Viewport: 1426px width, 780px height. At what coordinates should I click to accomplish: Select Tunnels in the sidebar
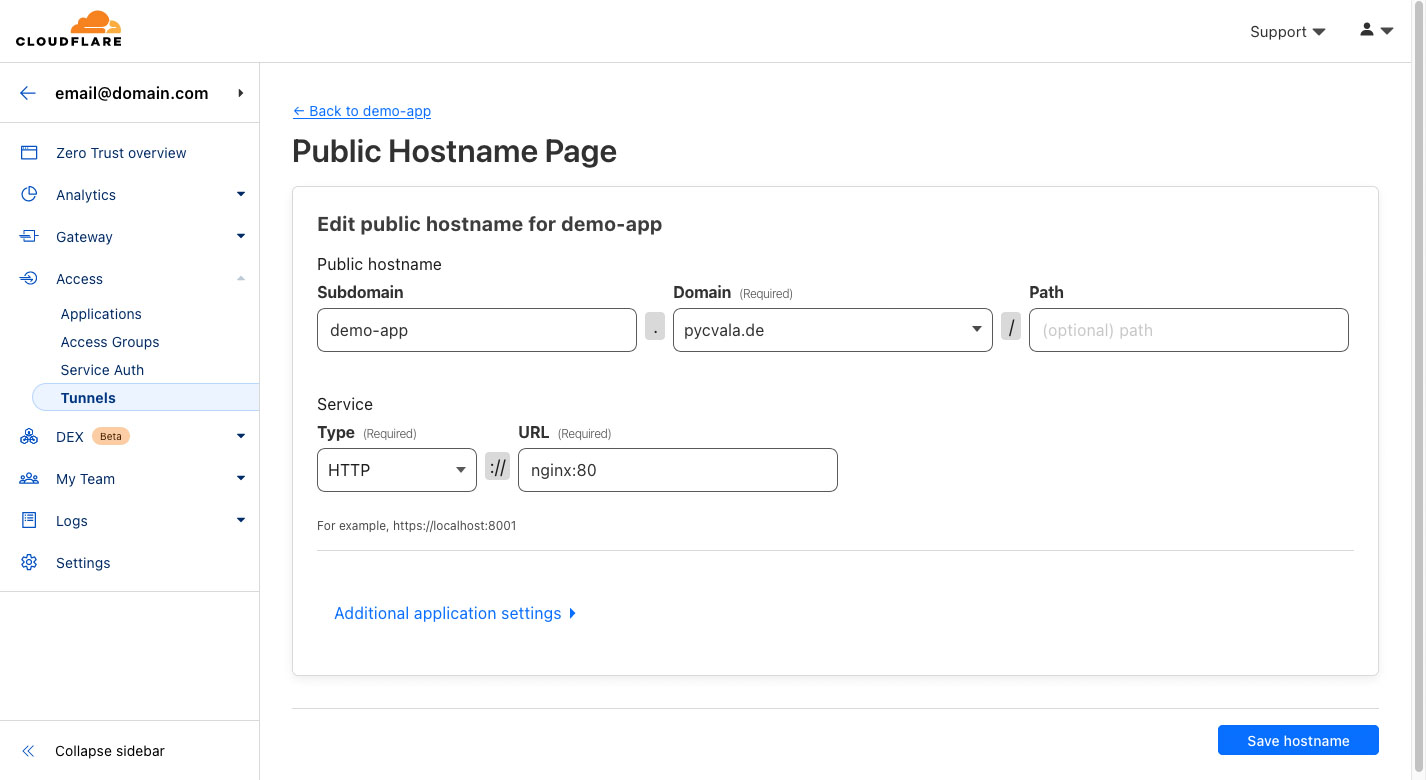point(88,398)
